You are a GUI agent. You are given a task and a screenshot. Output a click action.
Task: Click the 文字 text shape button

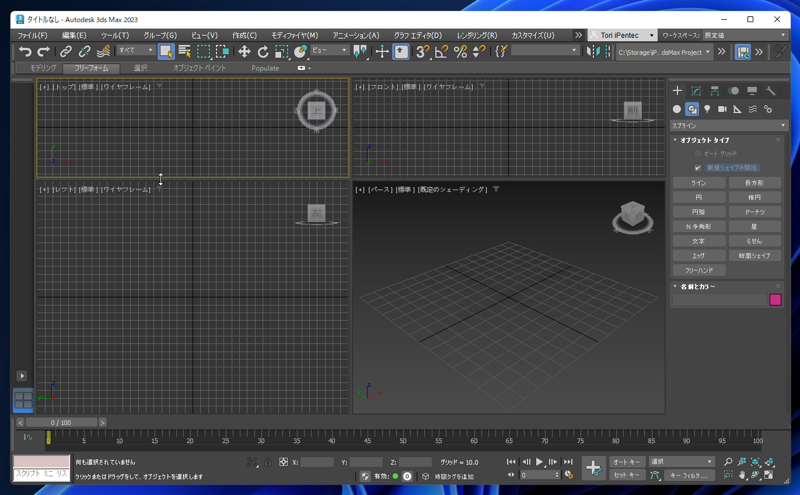point(699,241)
